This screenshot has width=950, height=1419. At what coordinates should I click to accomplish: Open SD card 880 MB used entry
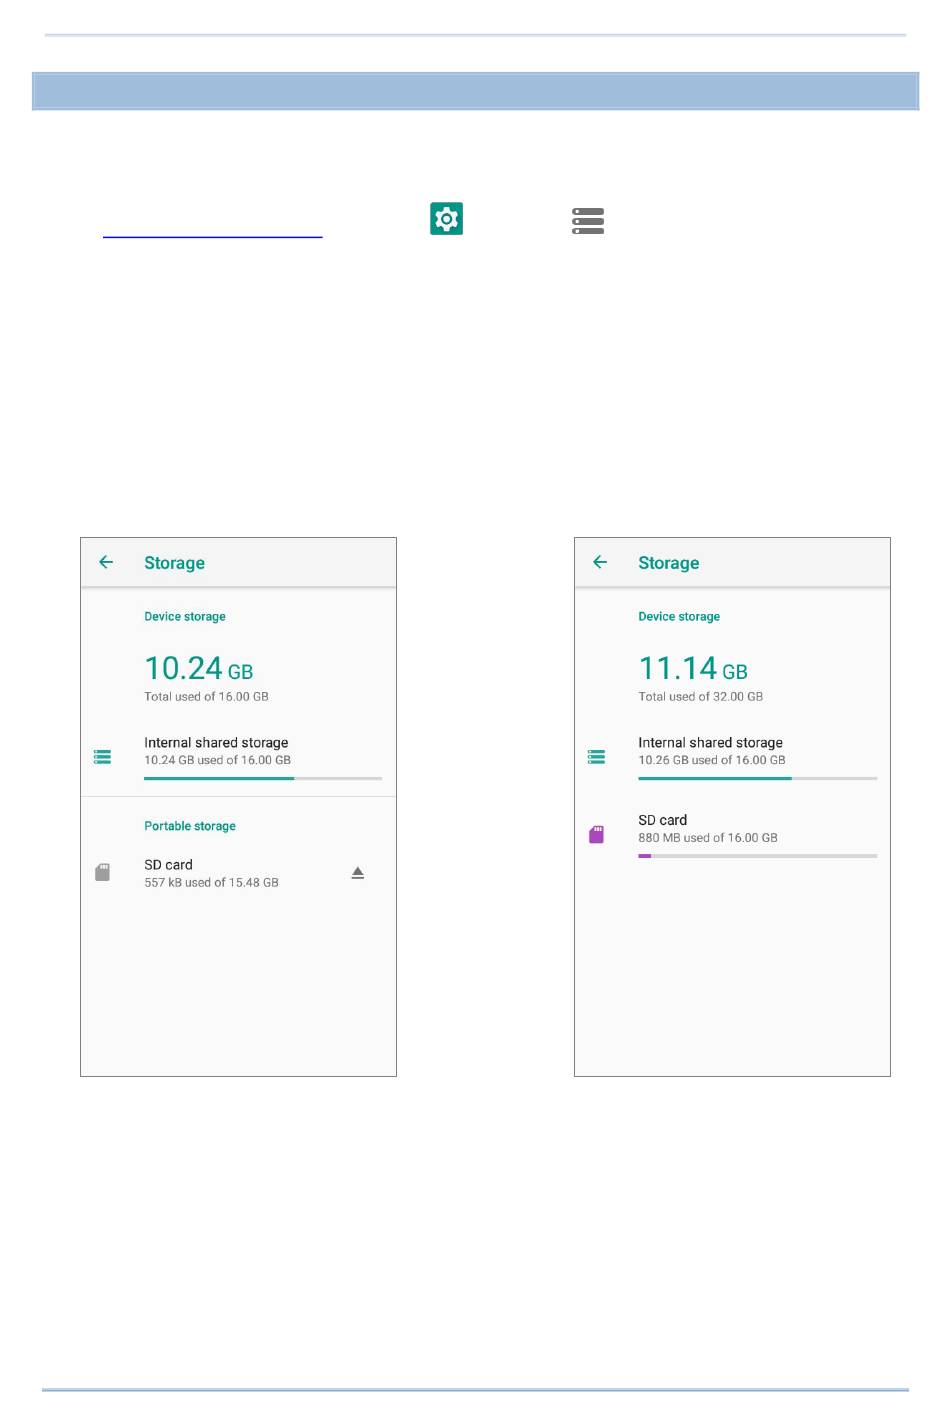732,836
